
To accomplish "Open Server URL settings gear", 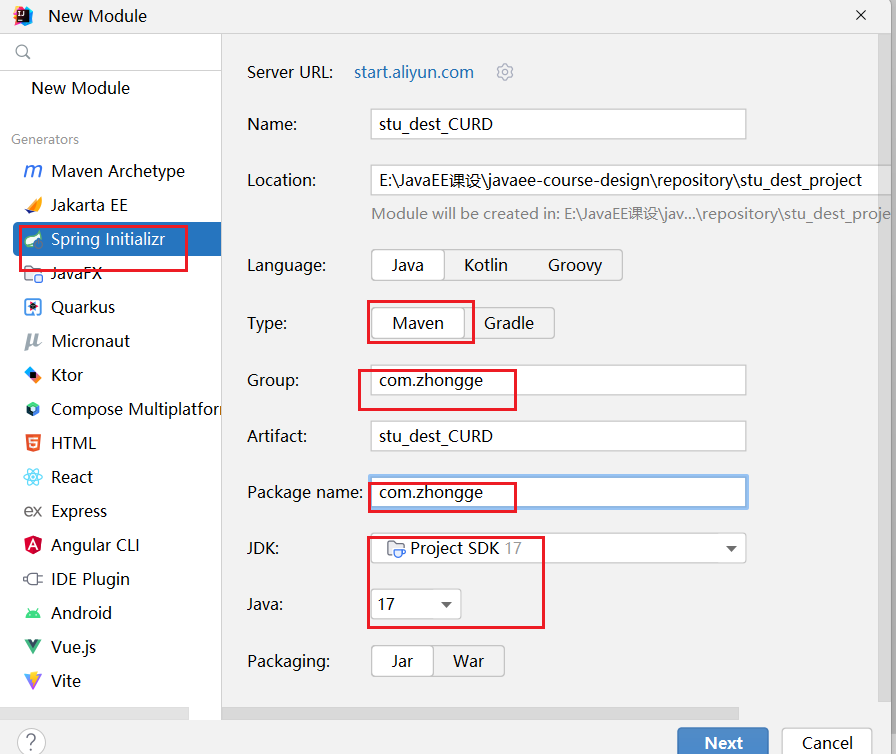I will 505,72.
